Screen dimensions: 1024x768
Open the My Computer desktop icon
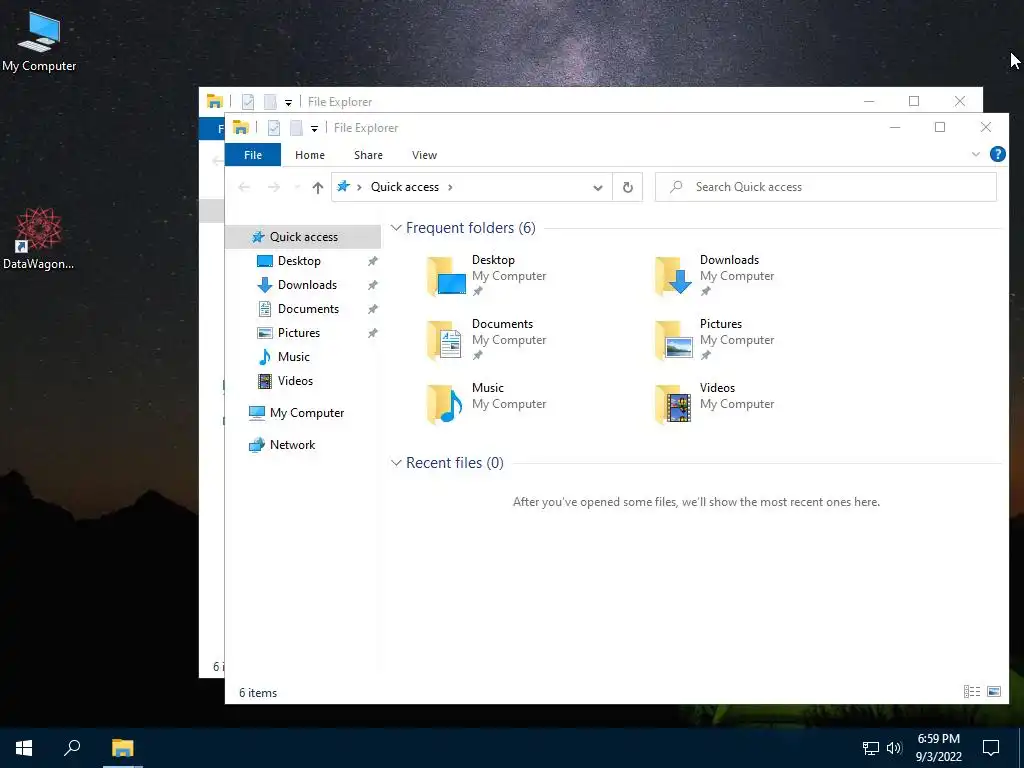coord(39,40)
